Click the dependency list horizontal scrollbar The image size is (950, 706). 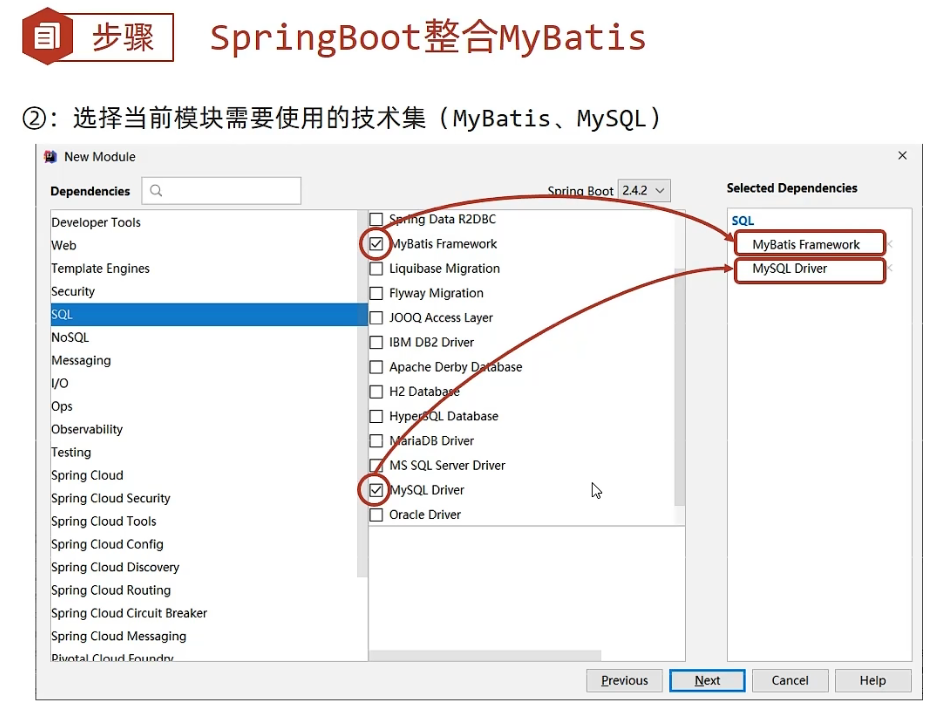click(485, 656)
